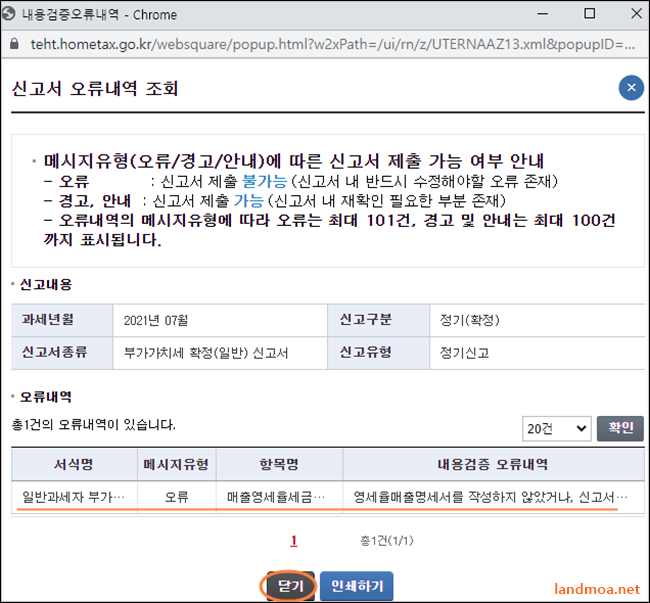Open the 20건 rows-per-page dropdown

tap(556, 429)
